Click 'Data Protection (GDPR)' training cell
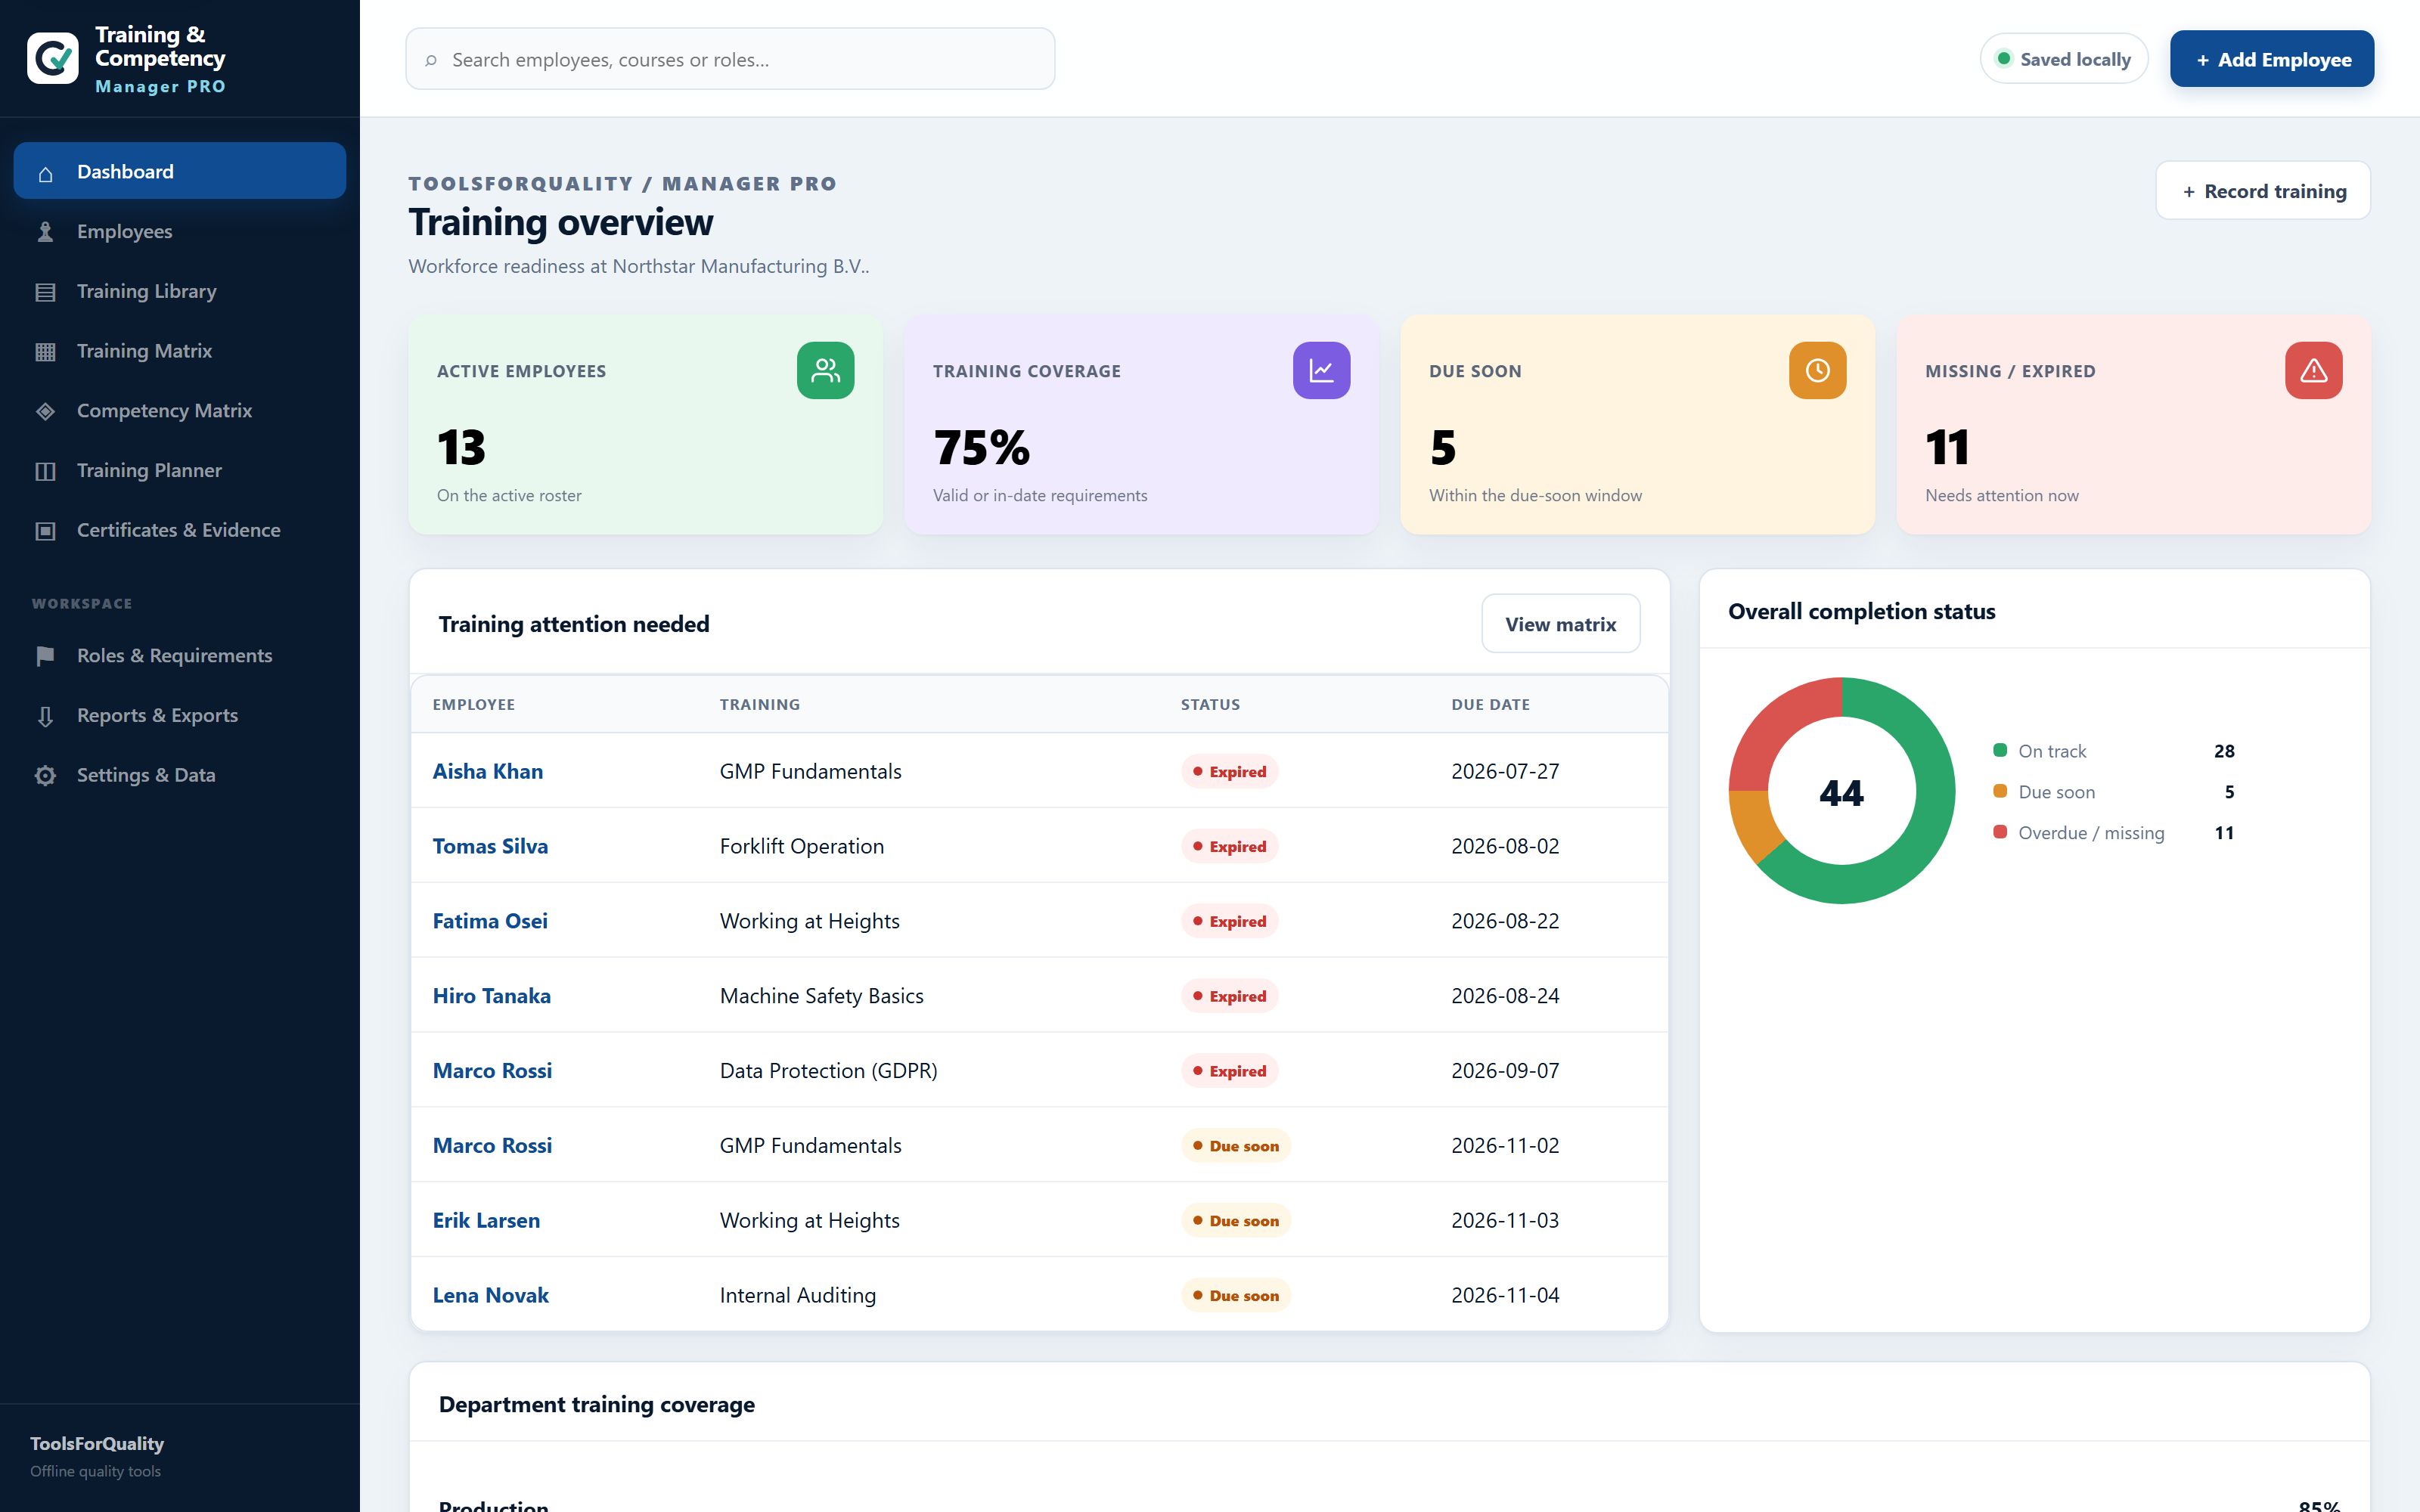Image resolution: width=2420 pixels, height=1512 pixels. click(x=828, y=1071)
